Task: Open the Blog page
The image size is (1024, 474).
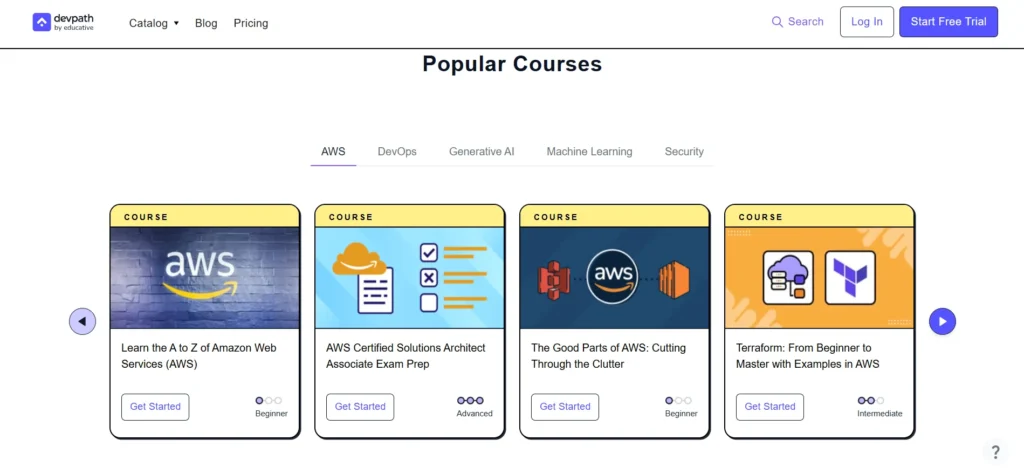Action: pyautogui.click(x=206, y=23)
